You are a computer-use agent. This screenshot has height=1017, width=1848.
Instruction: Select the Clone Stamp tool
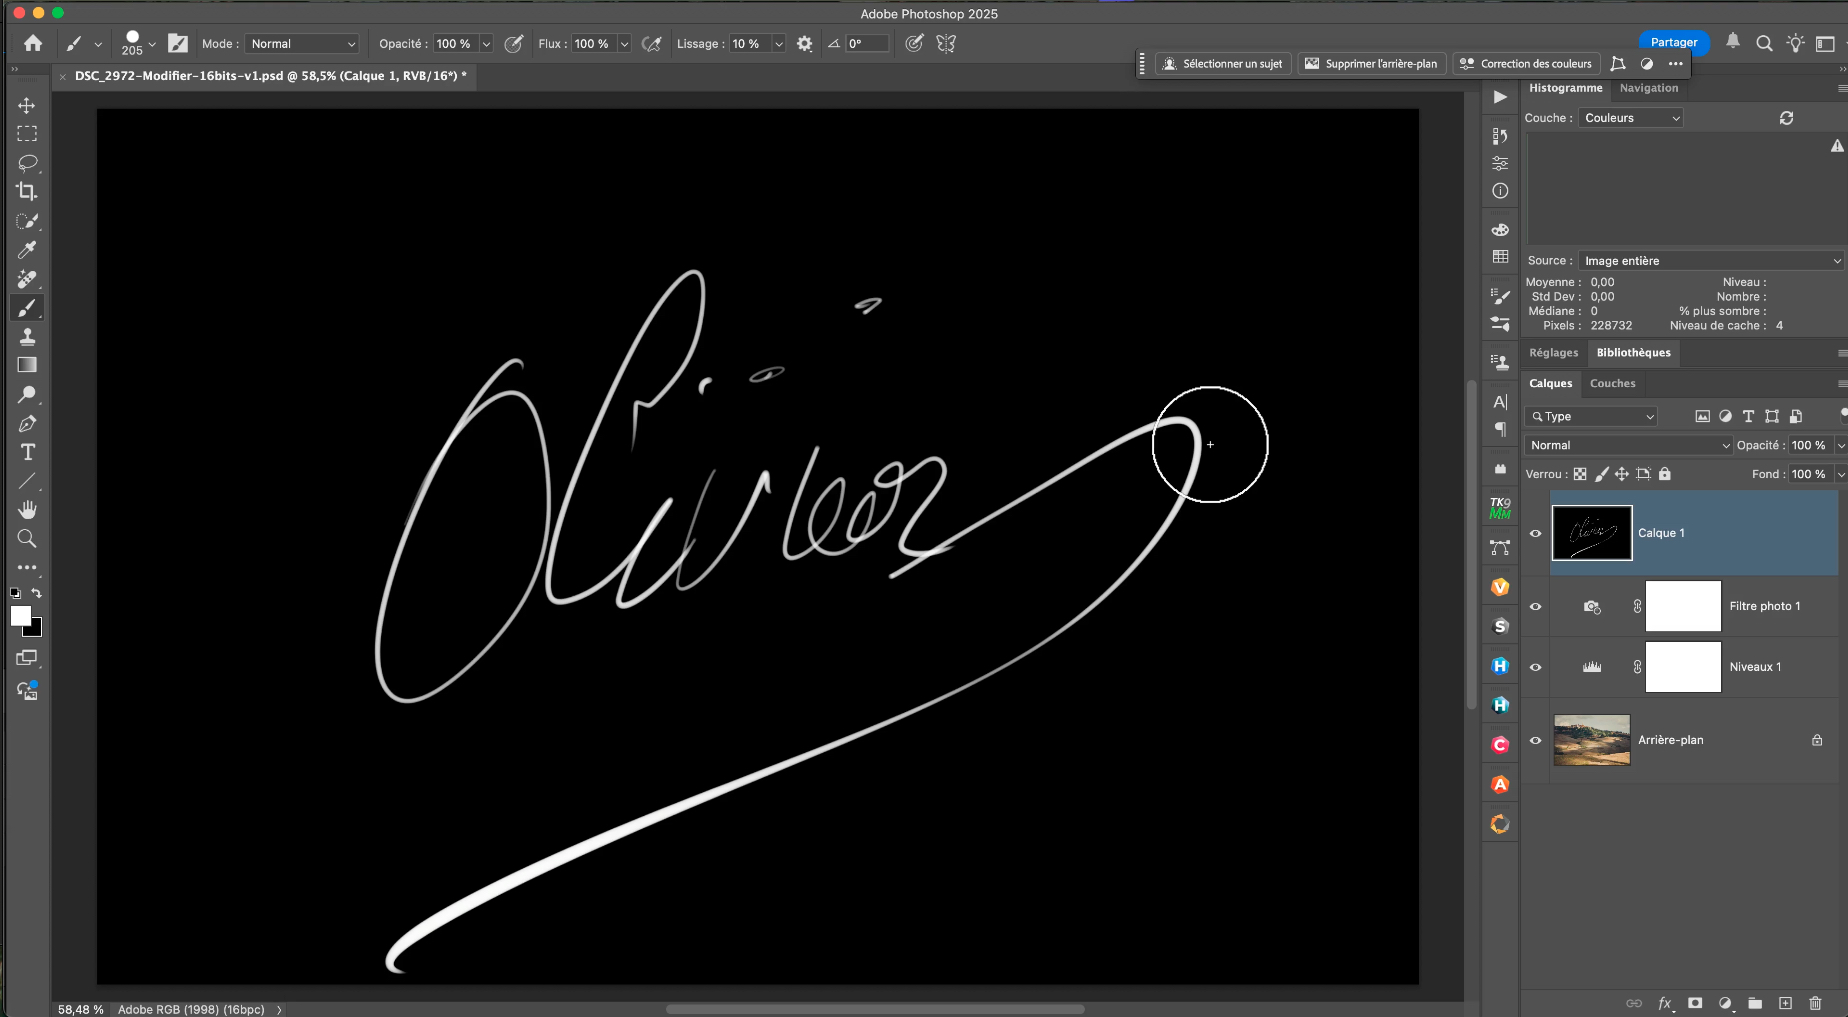[27, 336]
